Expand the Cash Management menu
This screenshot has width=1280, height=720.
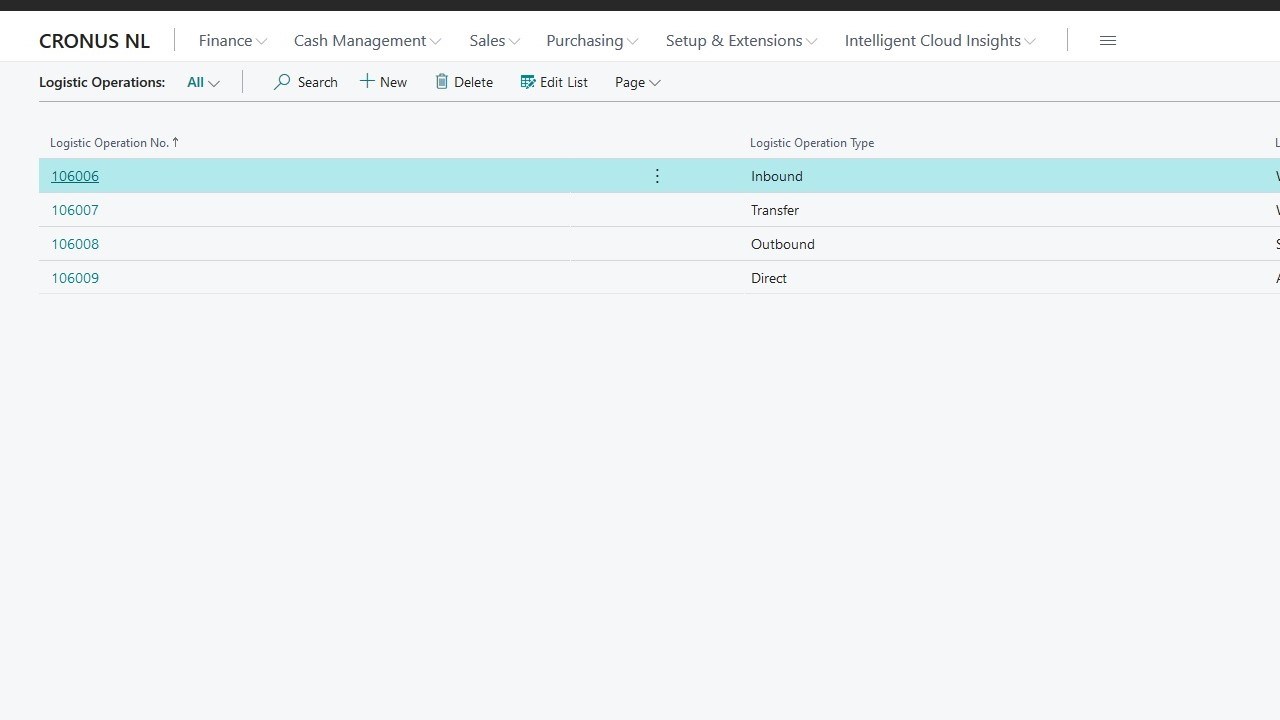(367, 40)
